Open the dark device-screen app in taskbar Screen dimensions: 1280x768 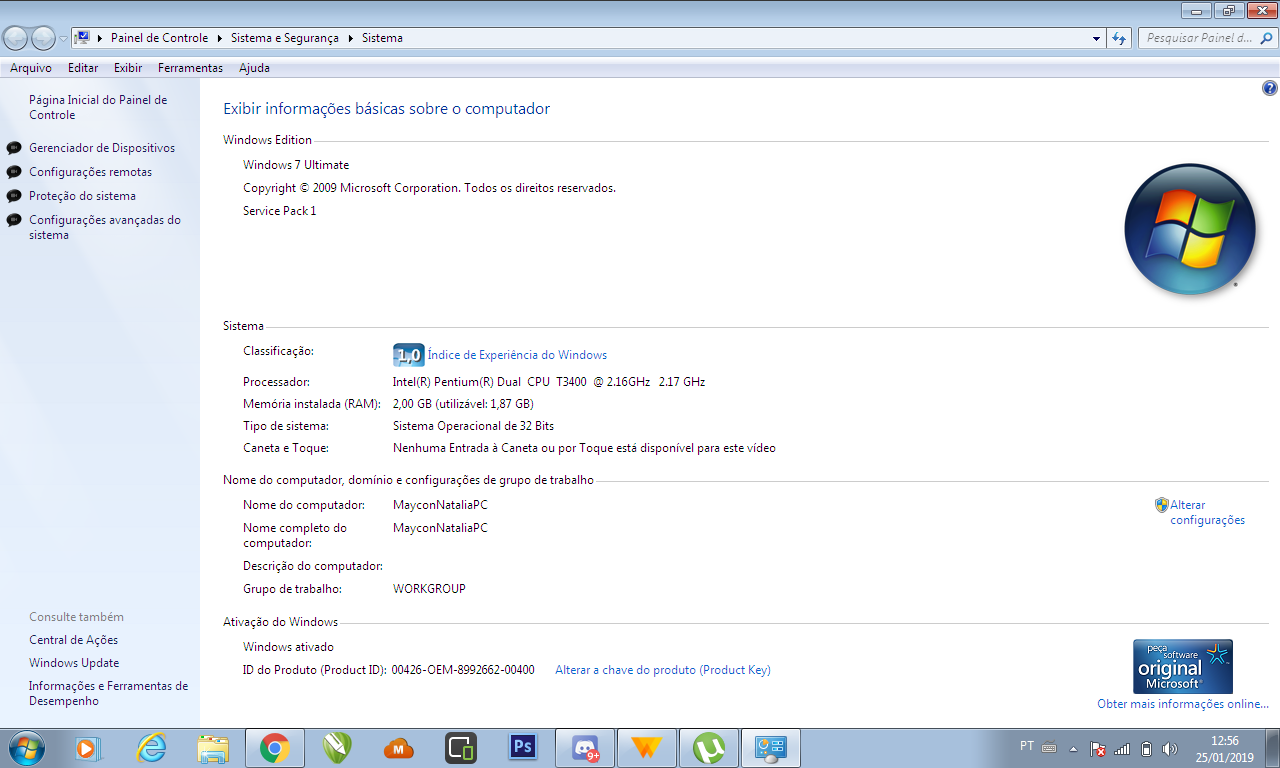[461, 748]
